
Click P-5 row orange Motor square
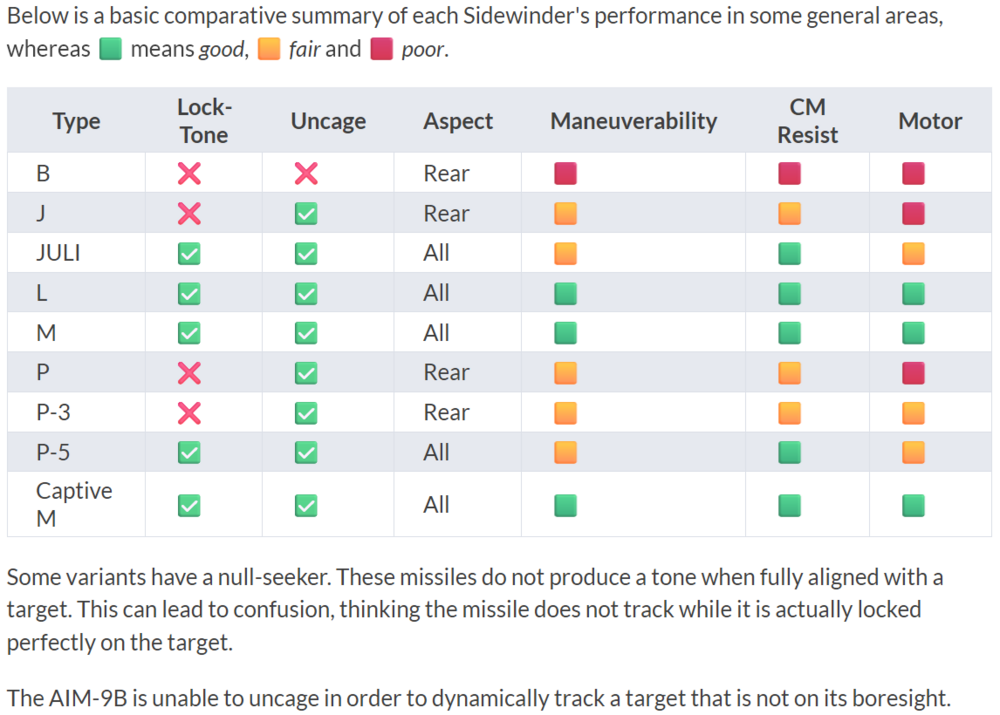pos(913,453)
